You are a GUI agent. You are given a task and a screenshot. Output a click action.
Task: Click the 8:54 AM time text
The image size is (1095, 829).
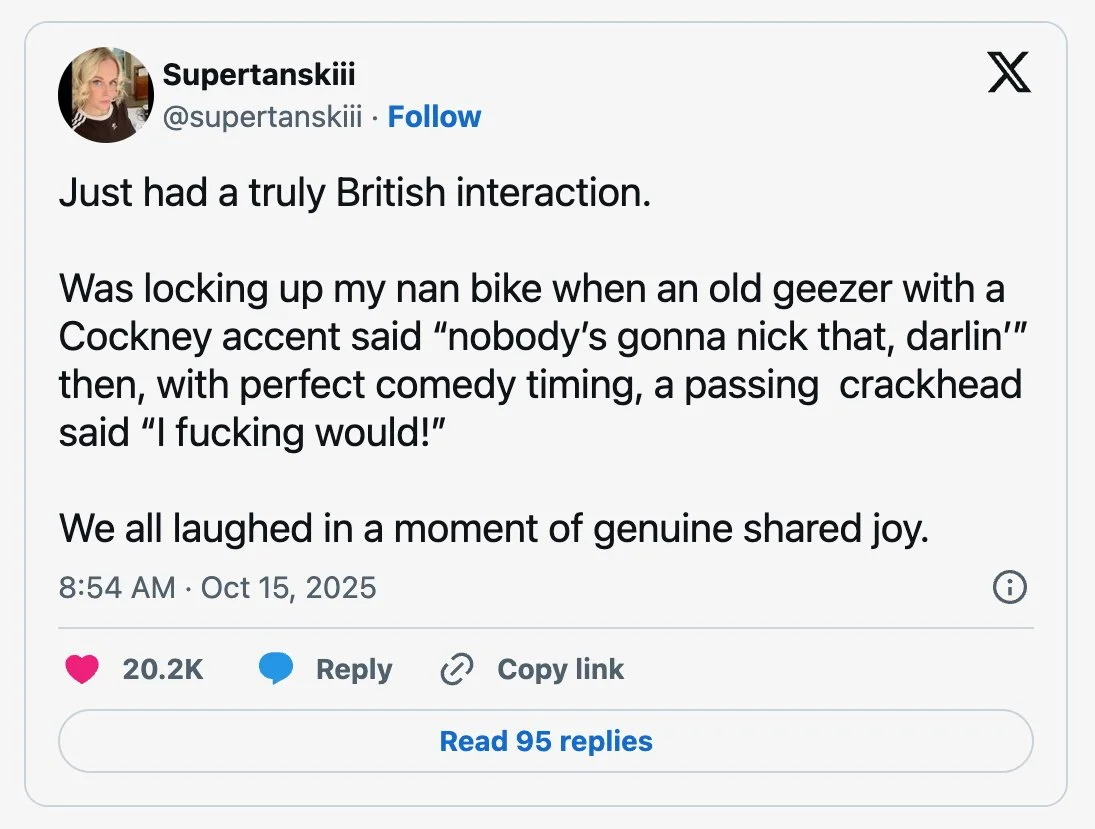pos(117,587)
